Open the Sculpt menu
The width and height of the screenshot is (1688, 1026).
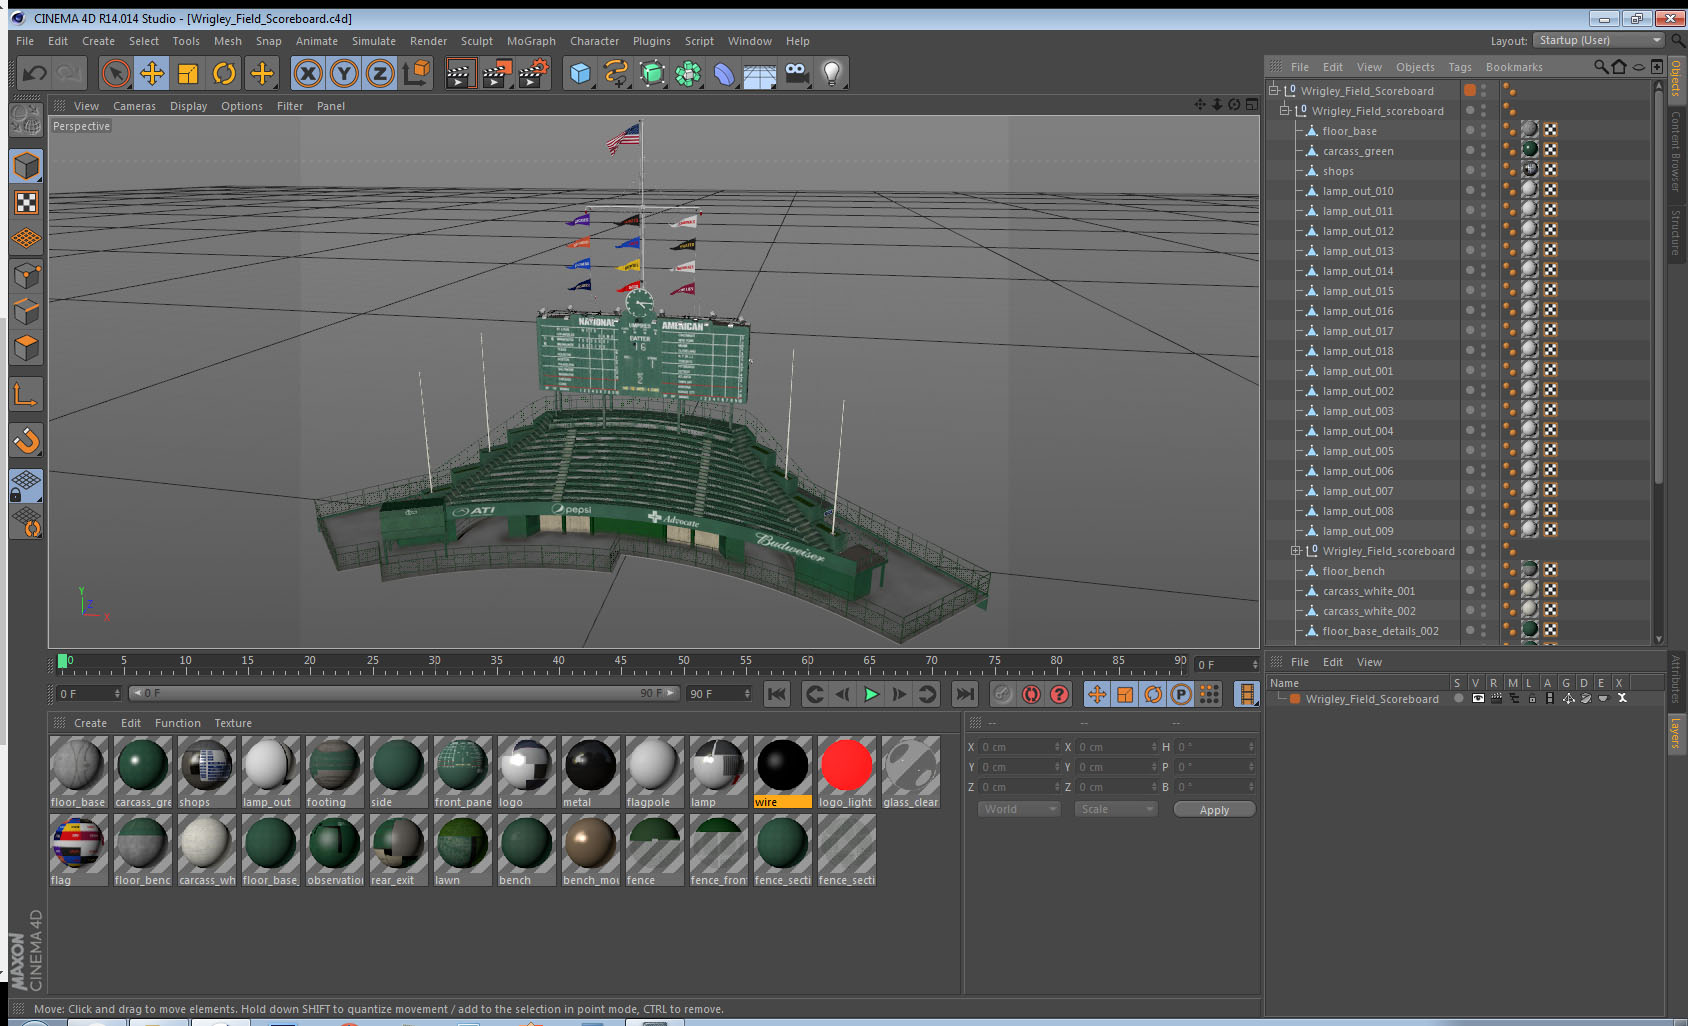click(x=477, y=41)
